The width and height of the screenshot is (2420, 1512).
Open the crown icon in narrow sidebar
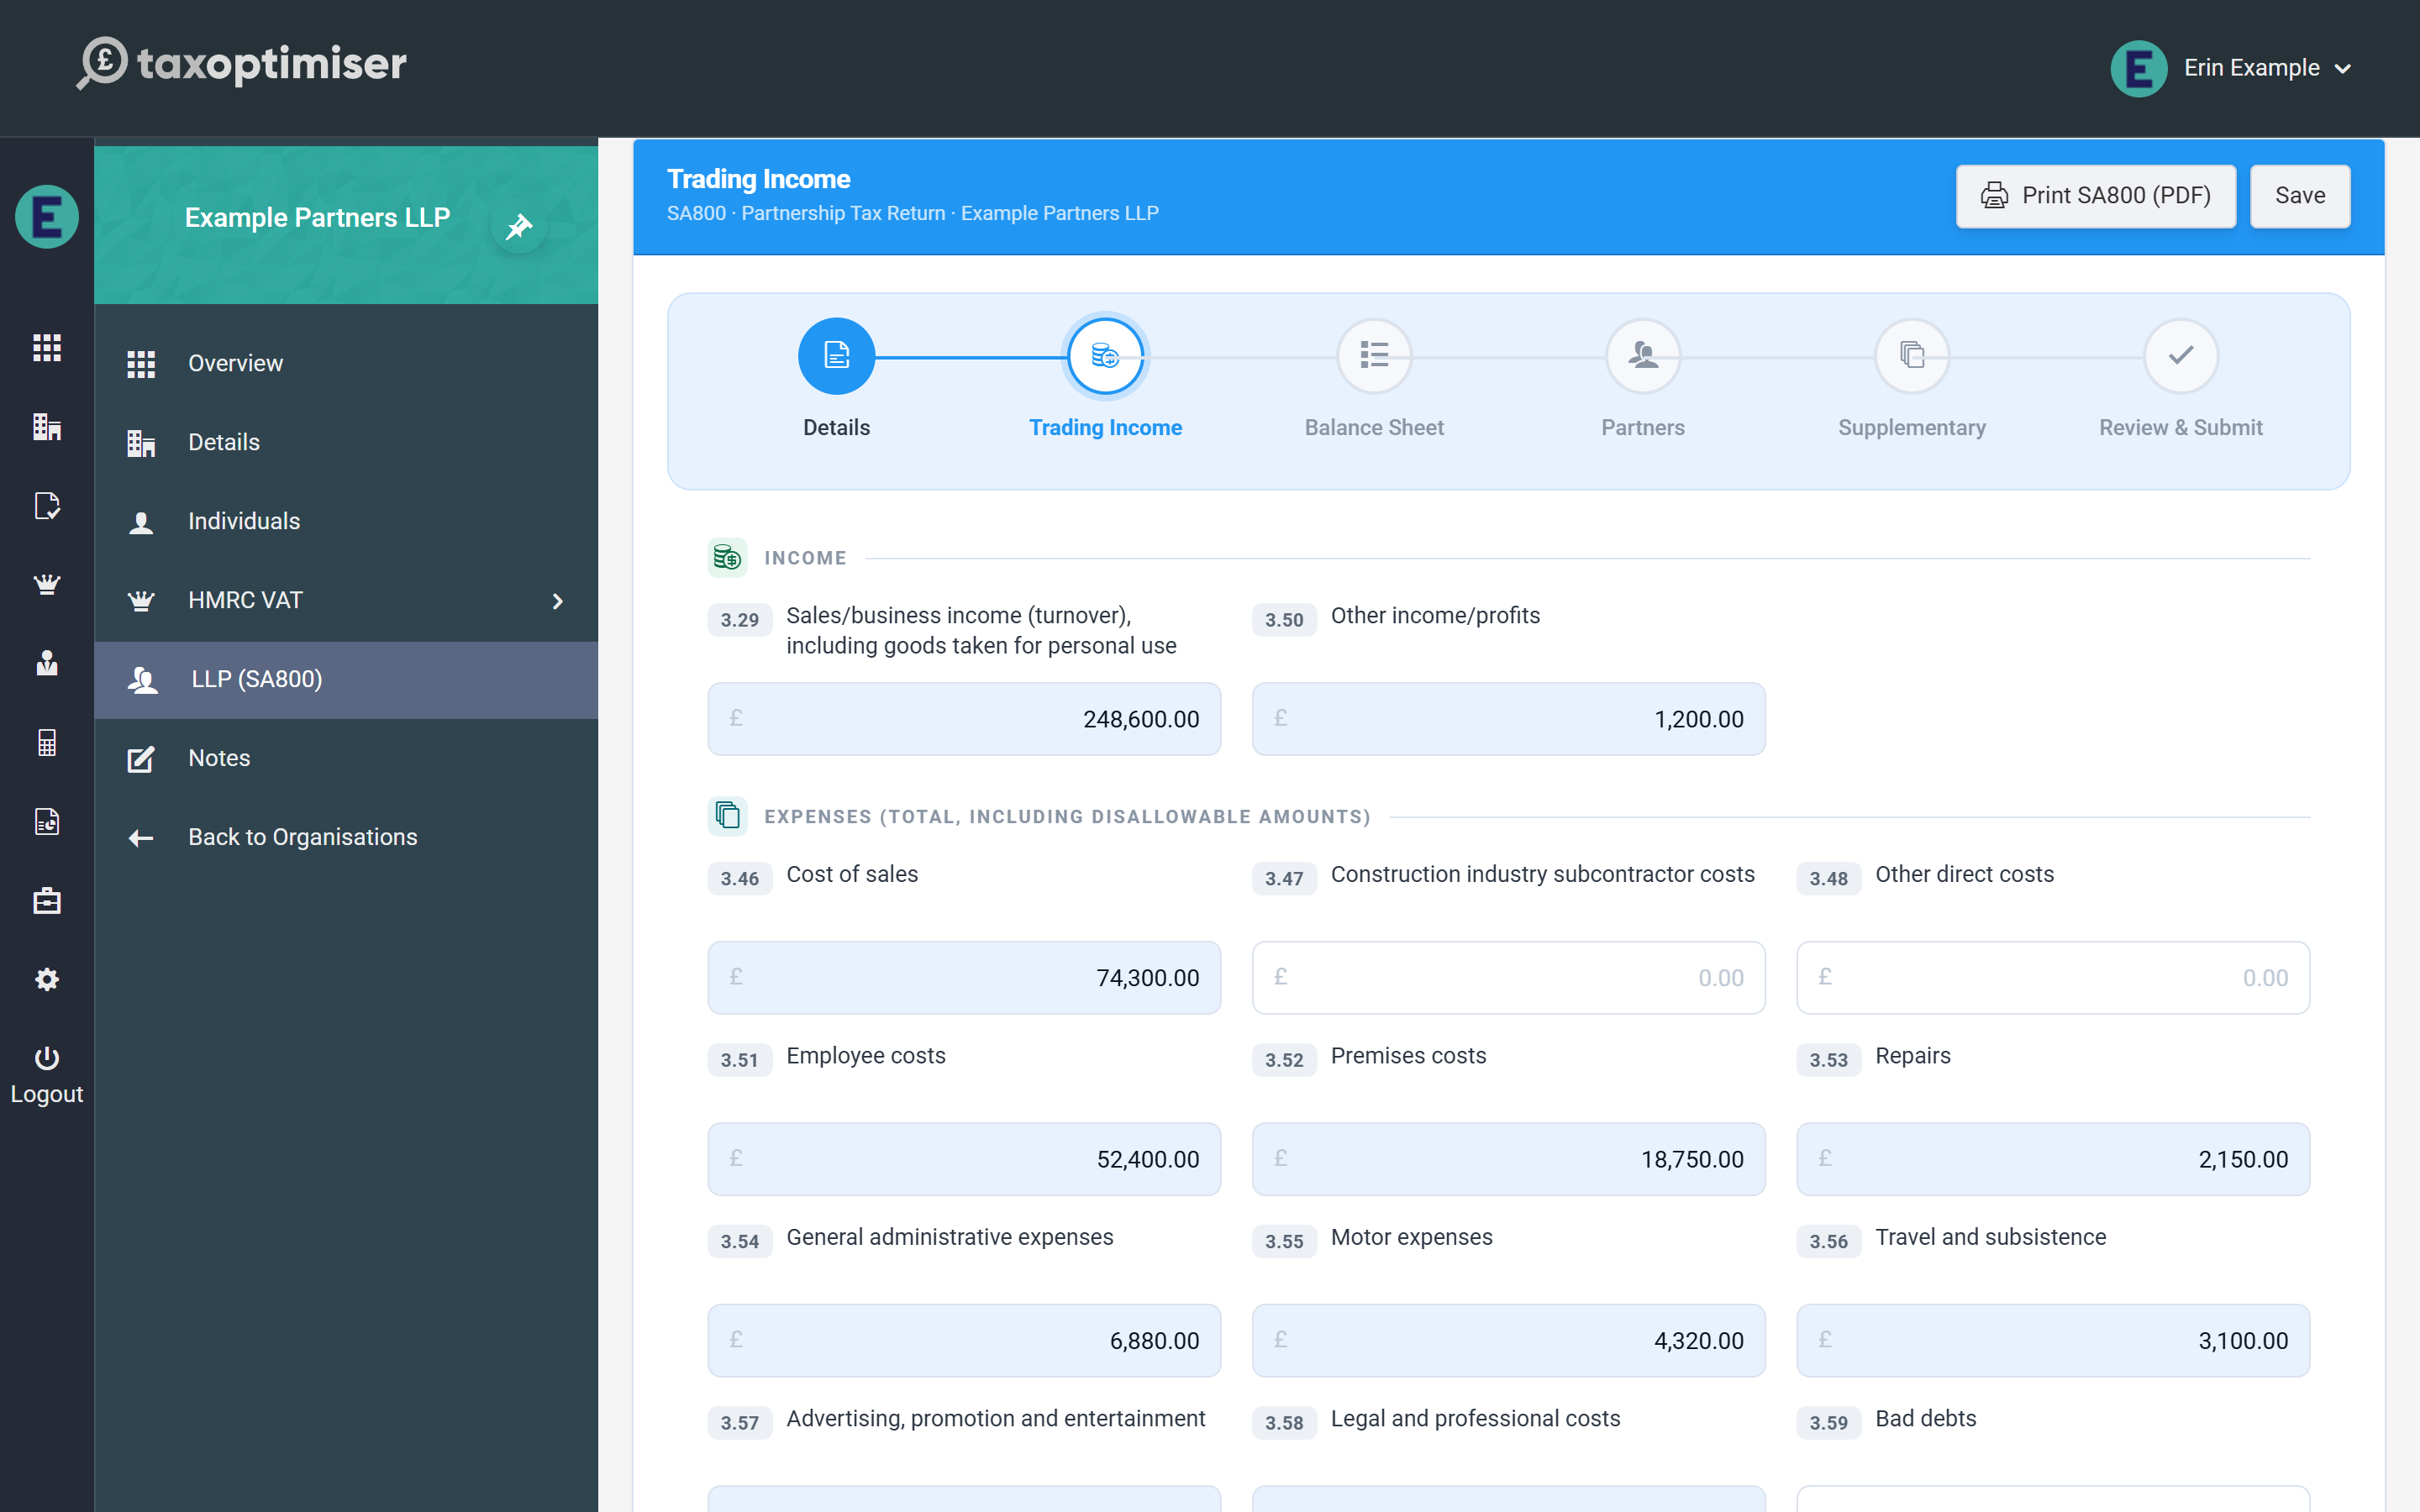click(47, 584)
